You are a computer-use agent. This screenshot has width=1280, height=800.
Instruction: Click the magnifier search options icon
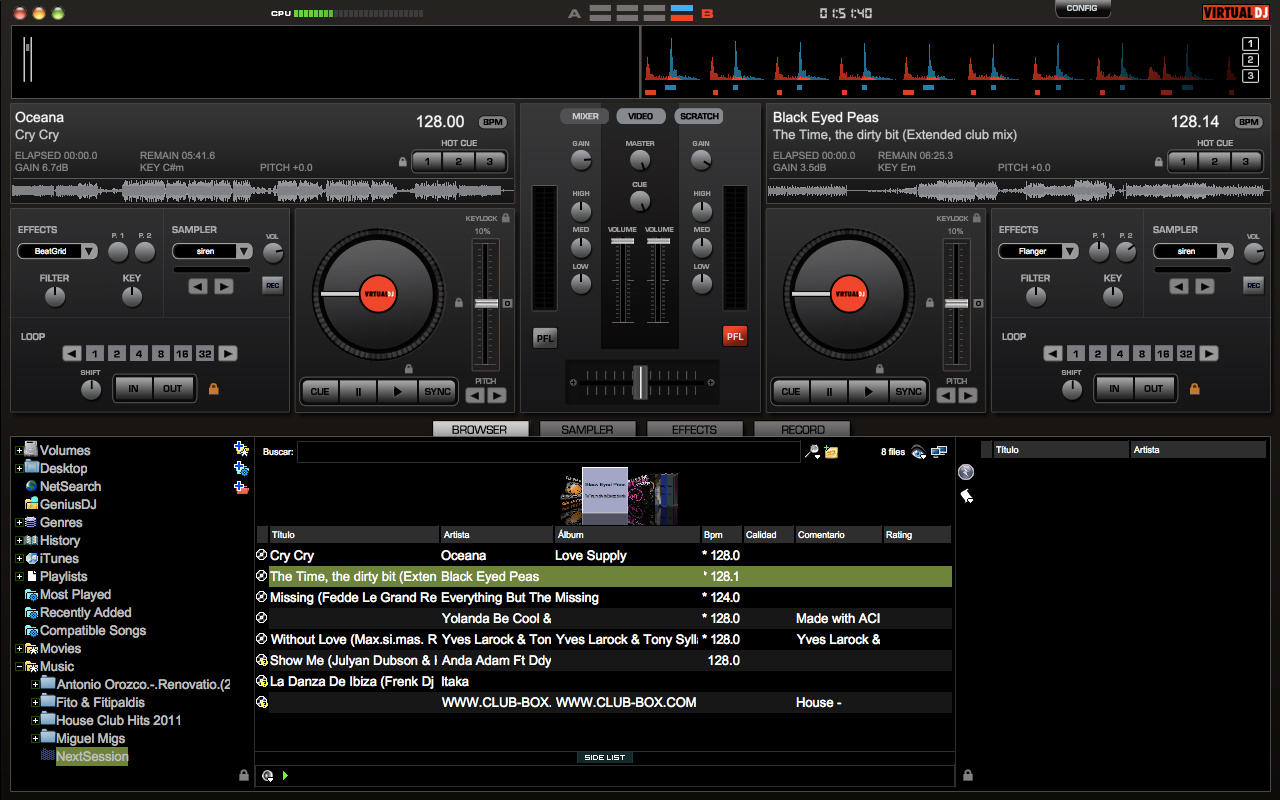(813, 452)
